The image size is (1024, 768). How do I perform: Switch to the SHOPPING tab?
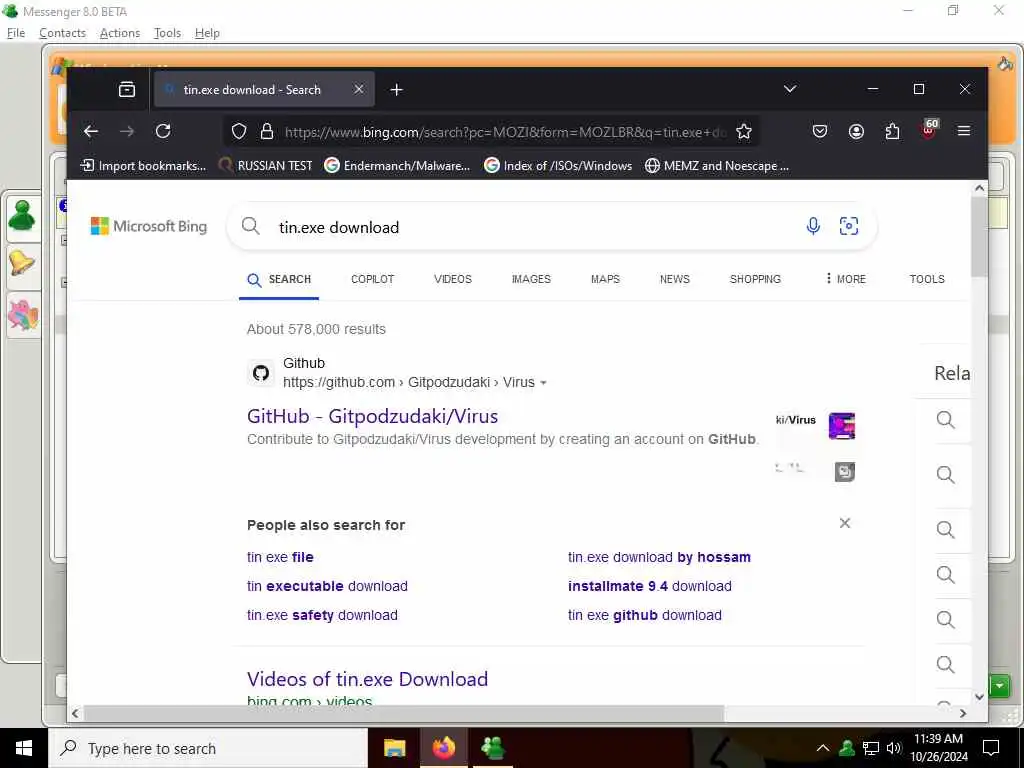755,279
